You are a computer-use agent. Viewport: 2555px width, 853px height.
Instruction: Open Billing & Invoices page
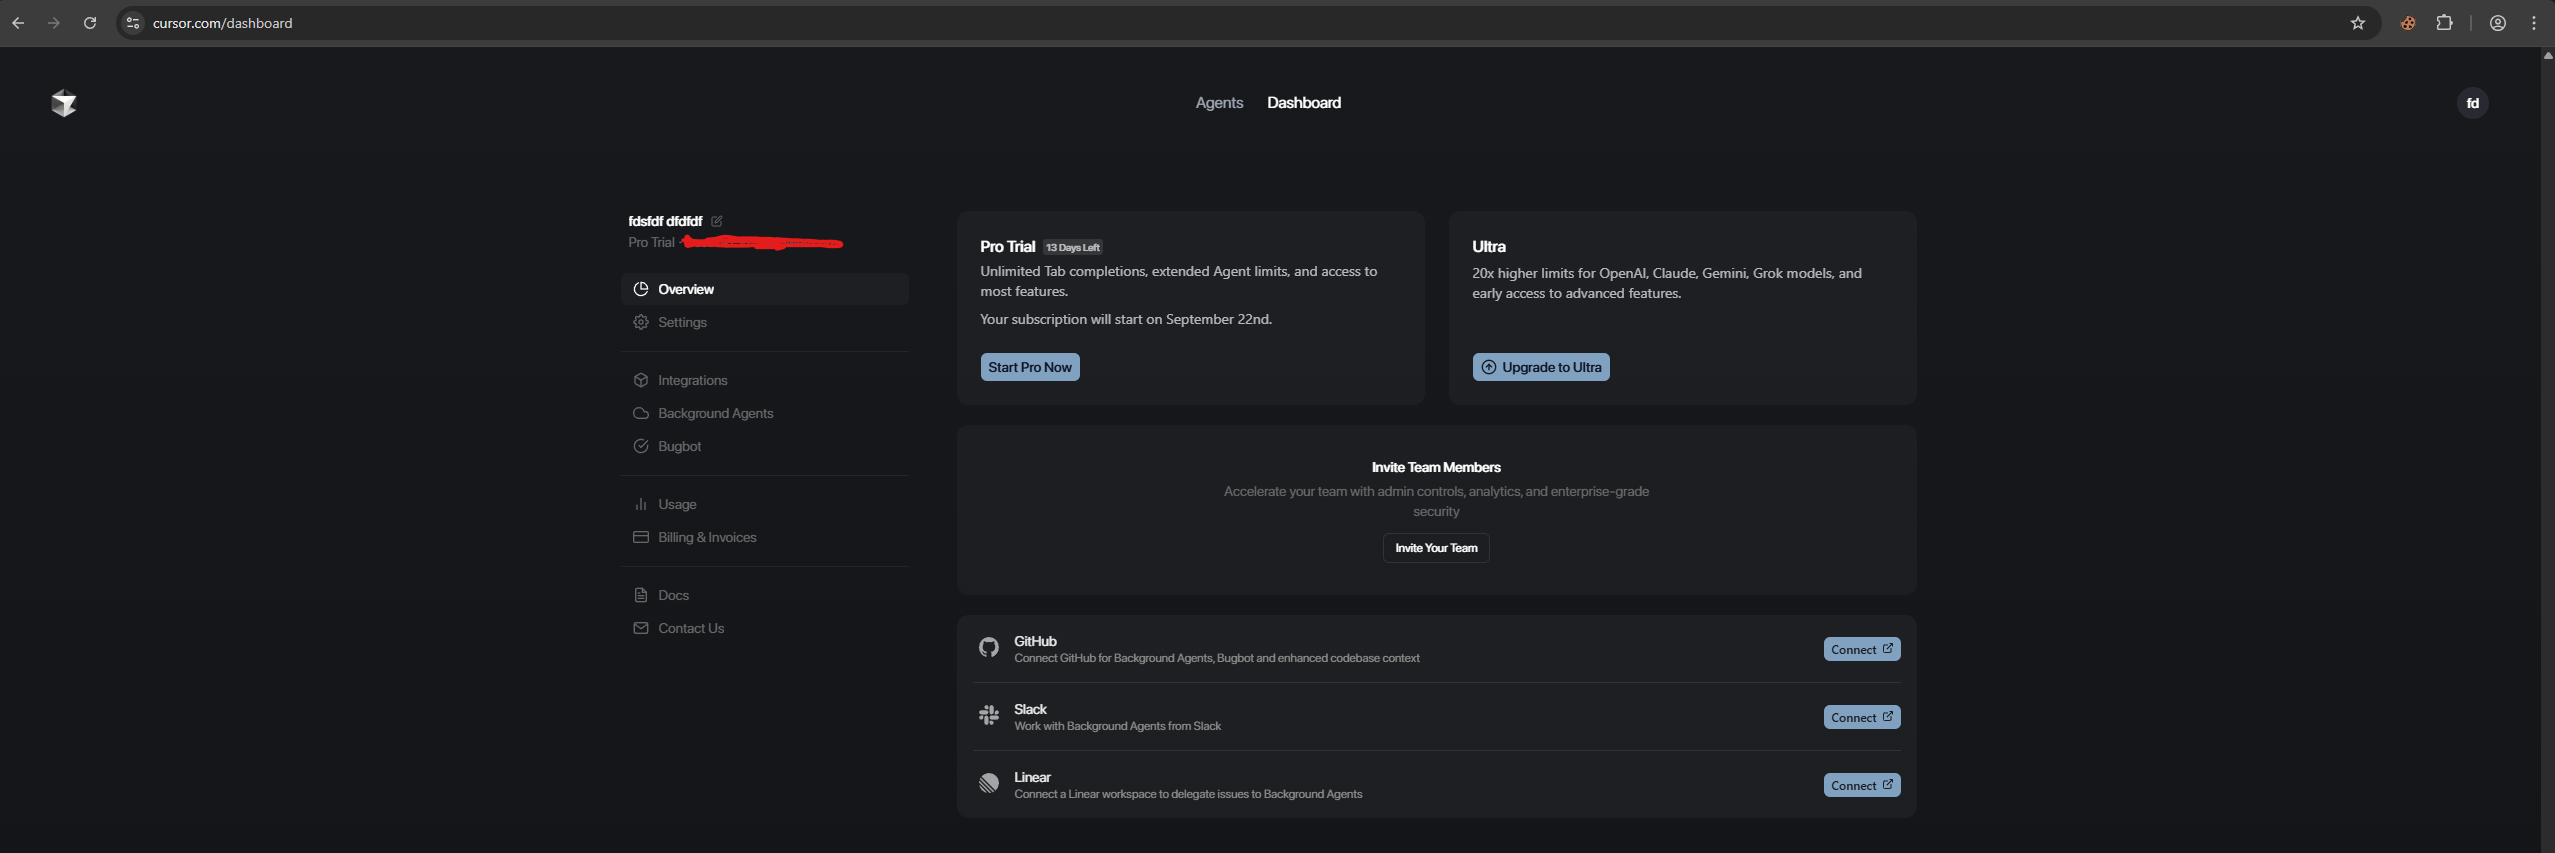click(x=706, y=537)
